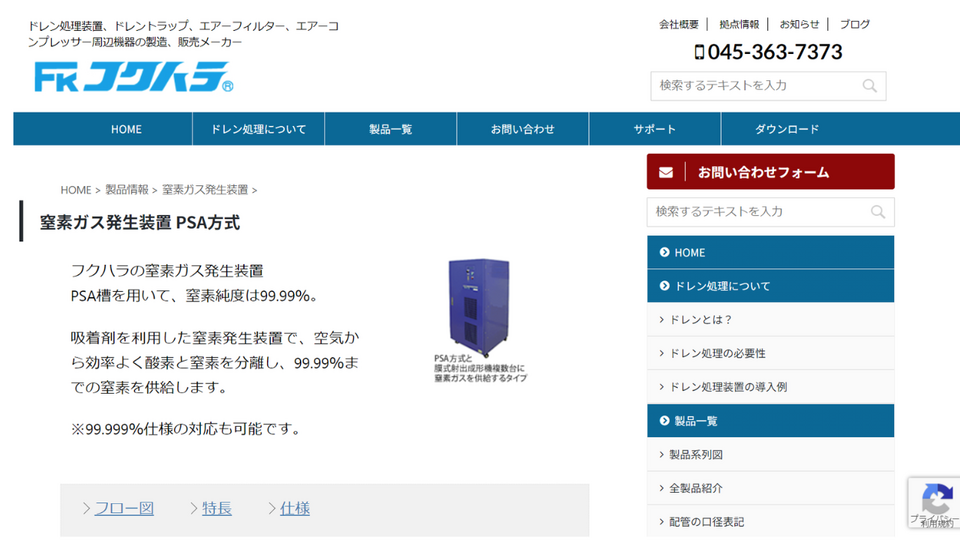
Task: Click the arrow icon beside sidebar HOME
Action: point(664,253)
